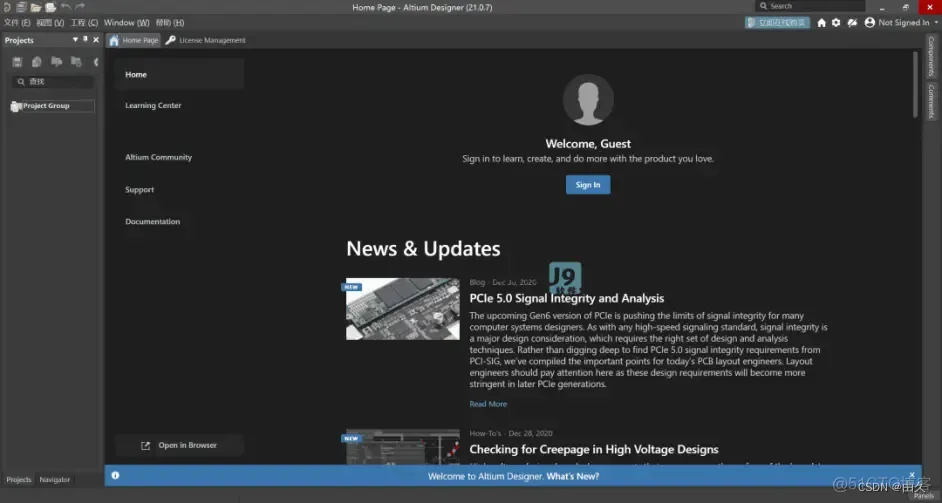Open the settings gear icon at top right
942x503 pixels.
(836, 23)
